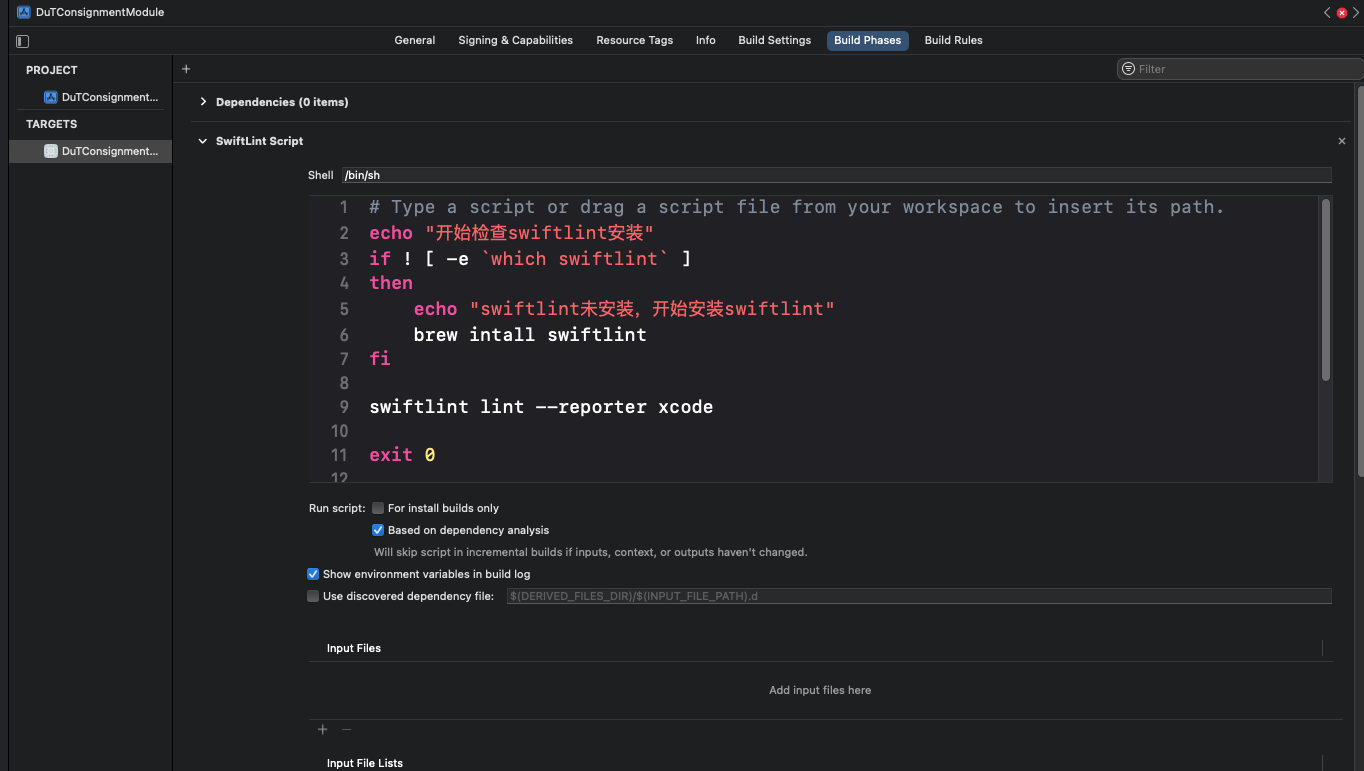Click the main editor vertical scrollbar
This screenshot has width=1364, height=771.
pyautogui.click(x=1360, y=280)
